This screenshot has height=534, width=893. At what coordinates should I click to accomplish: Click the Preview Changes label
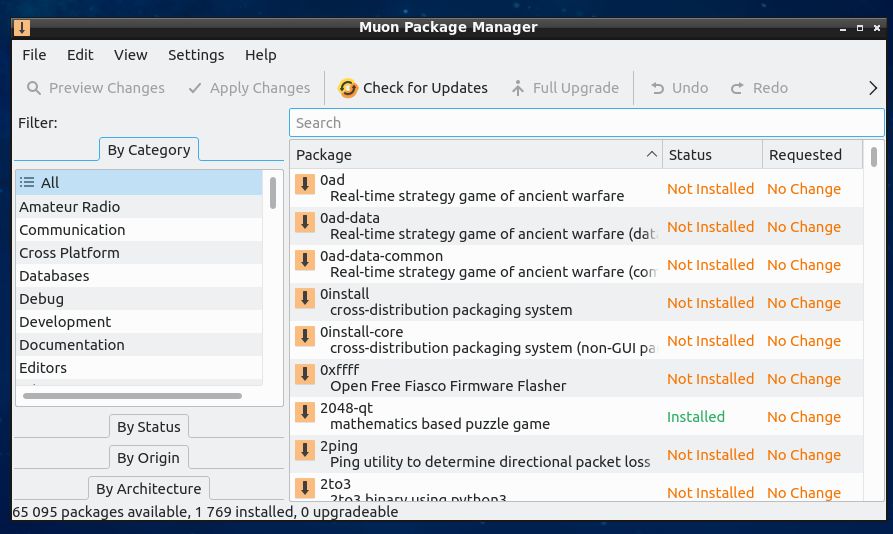[x=106, y=88]
